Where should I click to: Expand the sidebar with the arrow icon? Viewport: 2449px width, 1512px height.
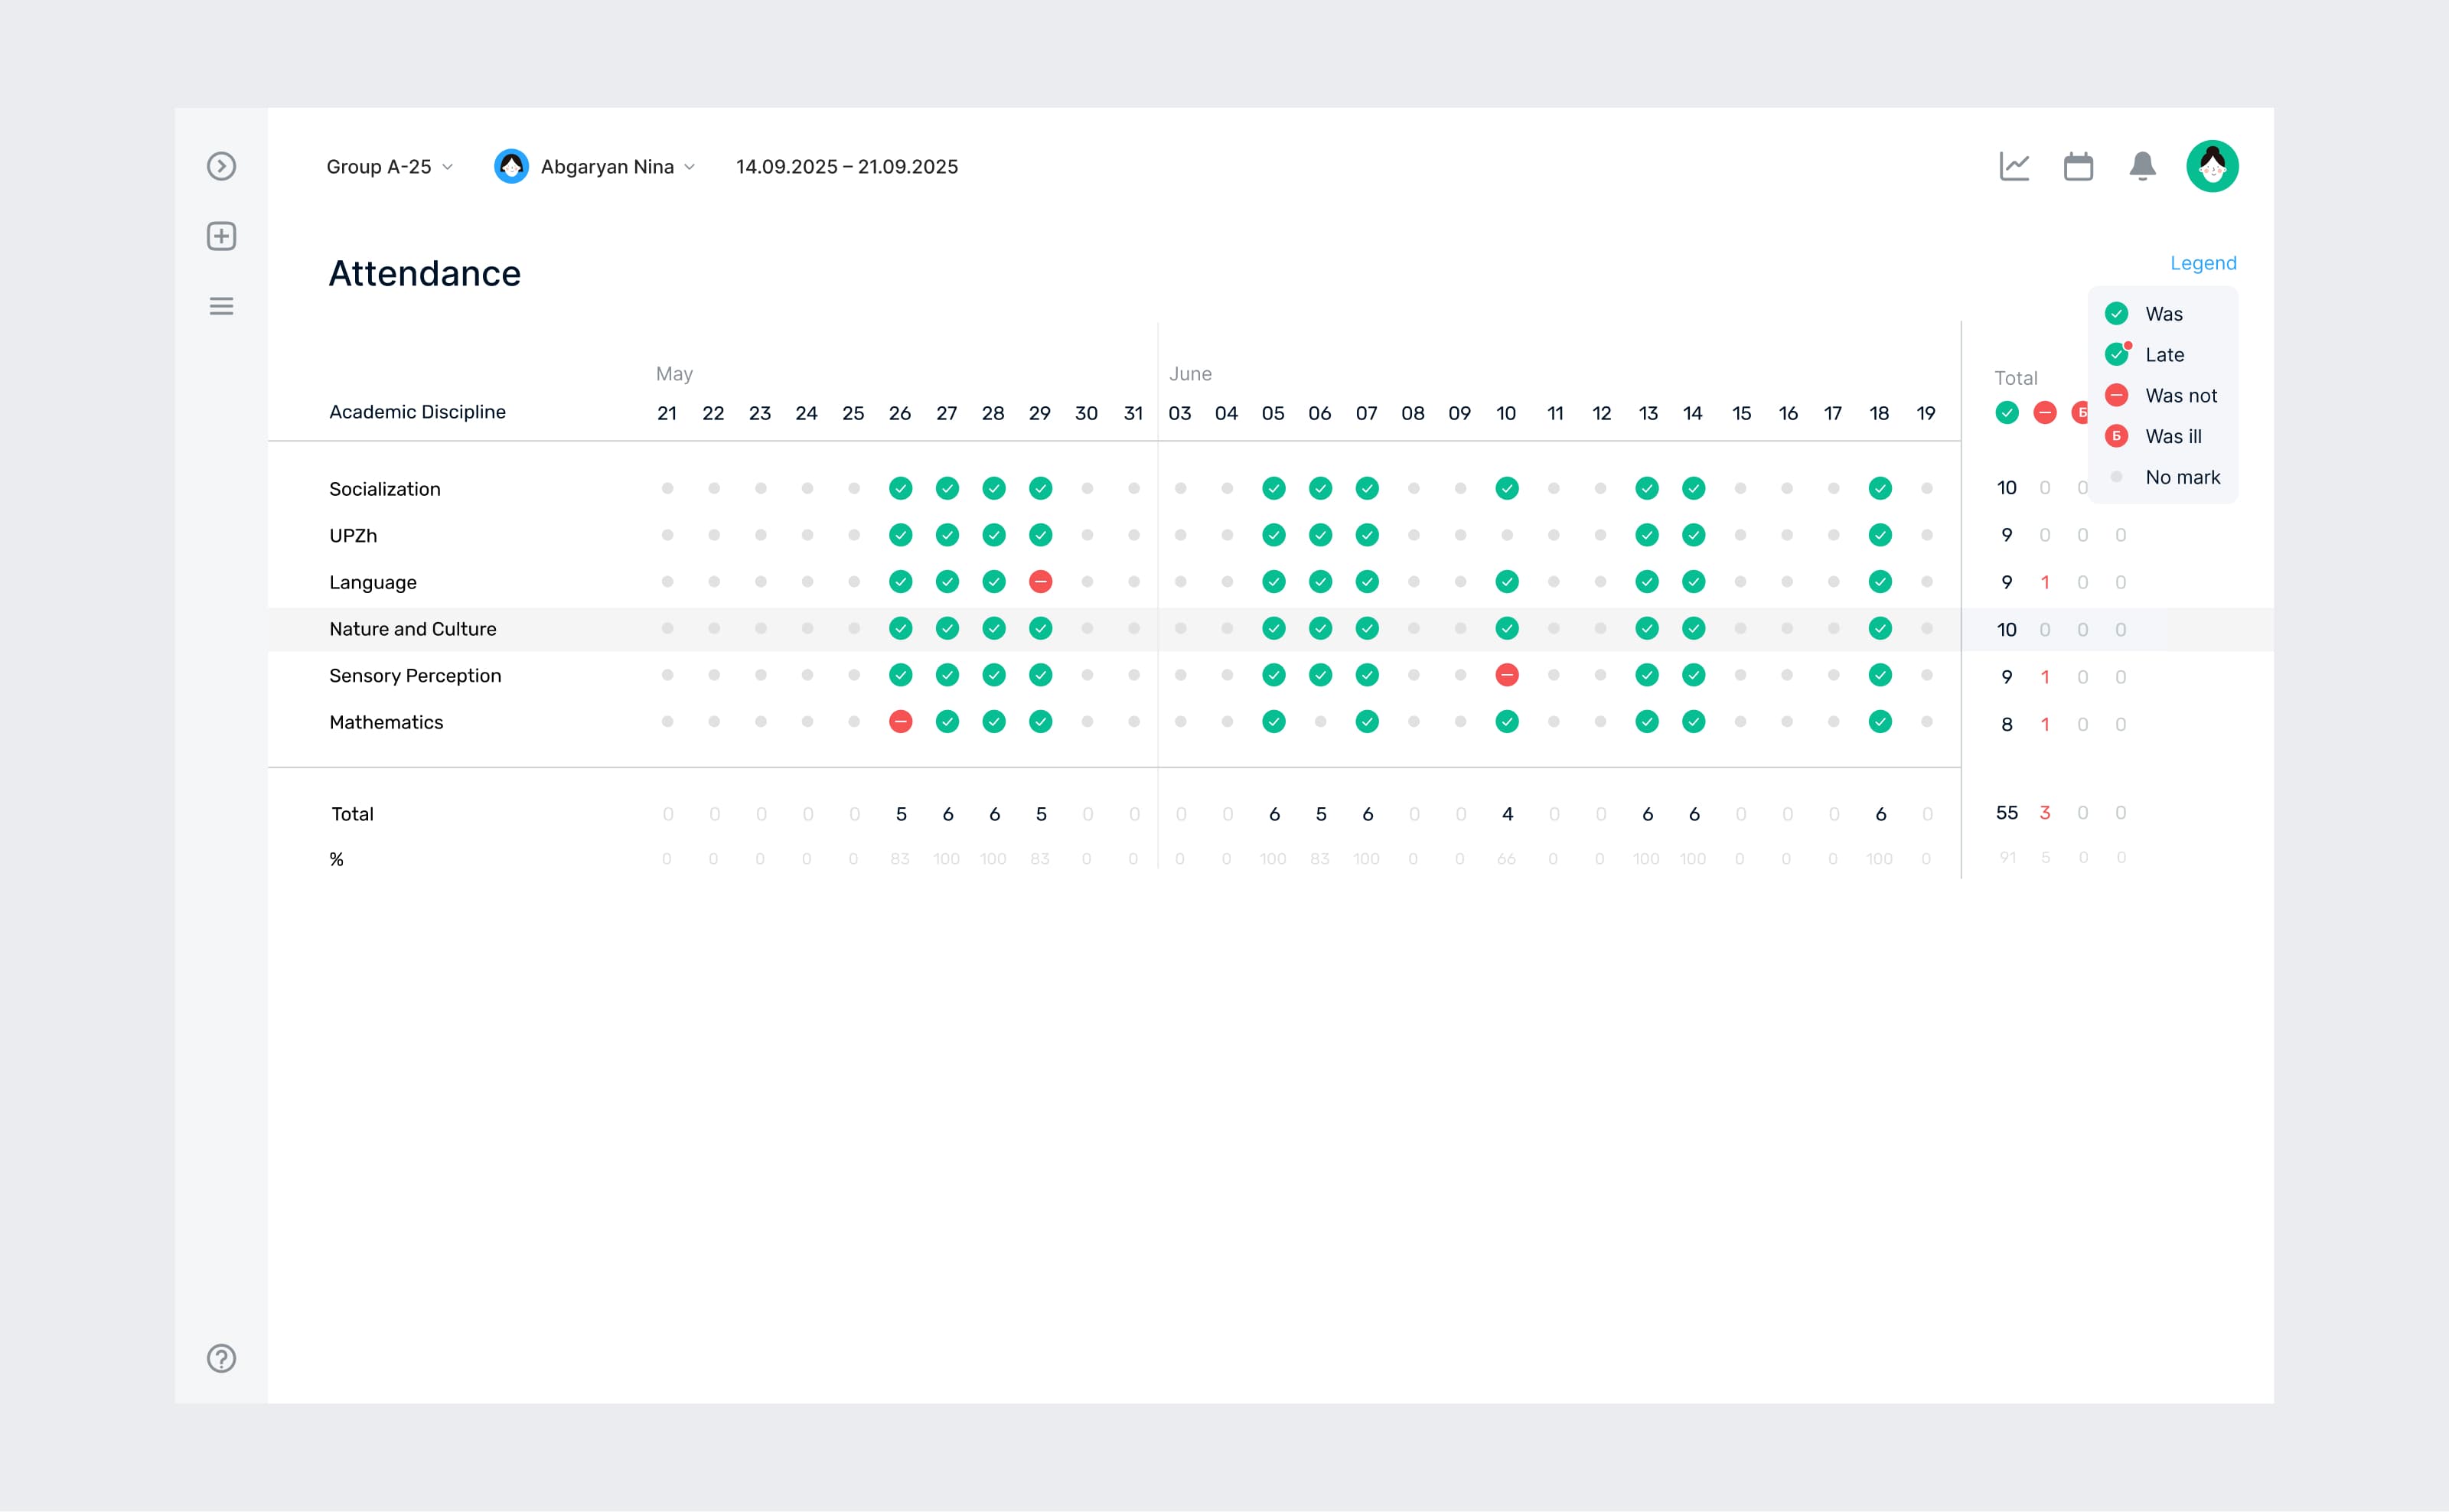[x=221, y=166]
